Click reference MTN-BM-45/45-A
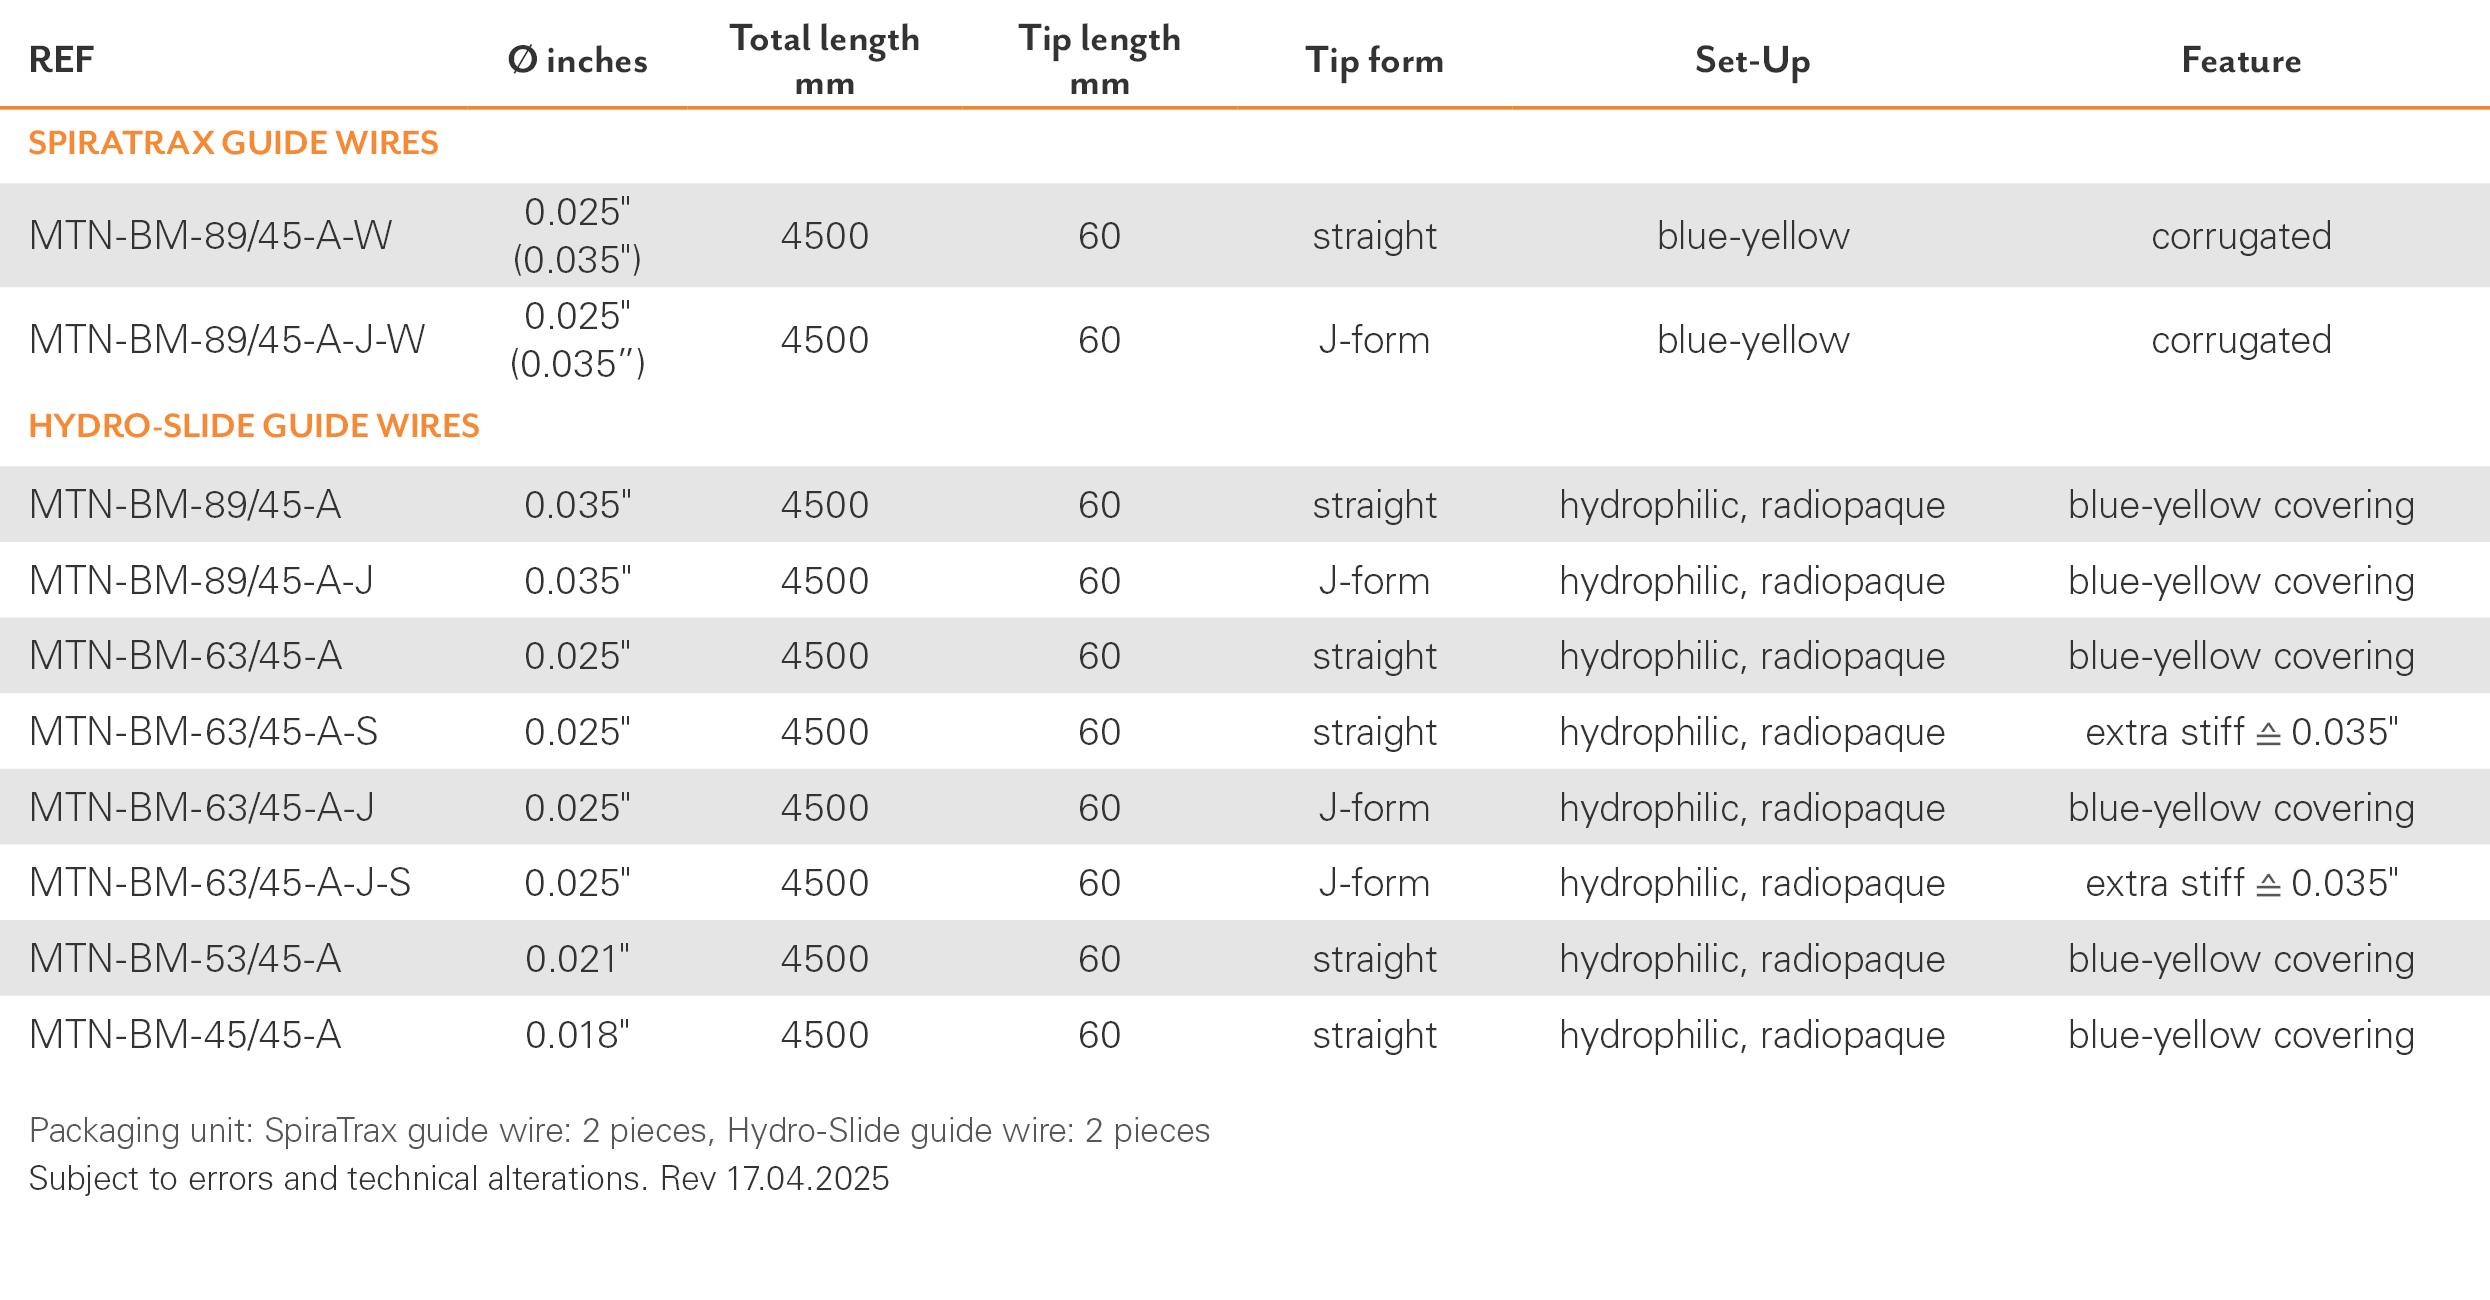The height and width of the screenshot is (1300, 2490). pyautogui.click(x=185, y=1035)
